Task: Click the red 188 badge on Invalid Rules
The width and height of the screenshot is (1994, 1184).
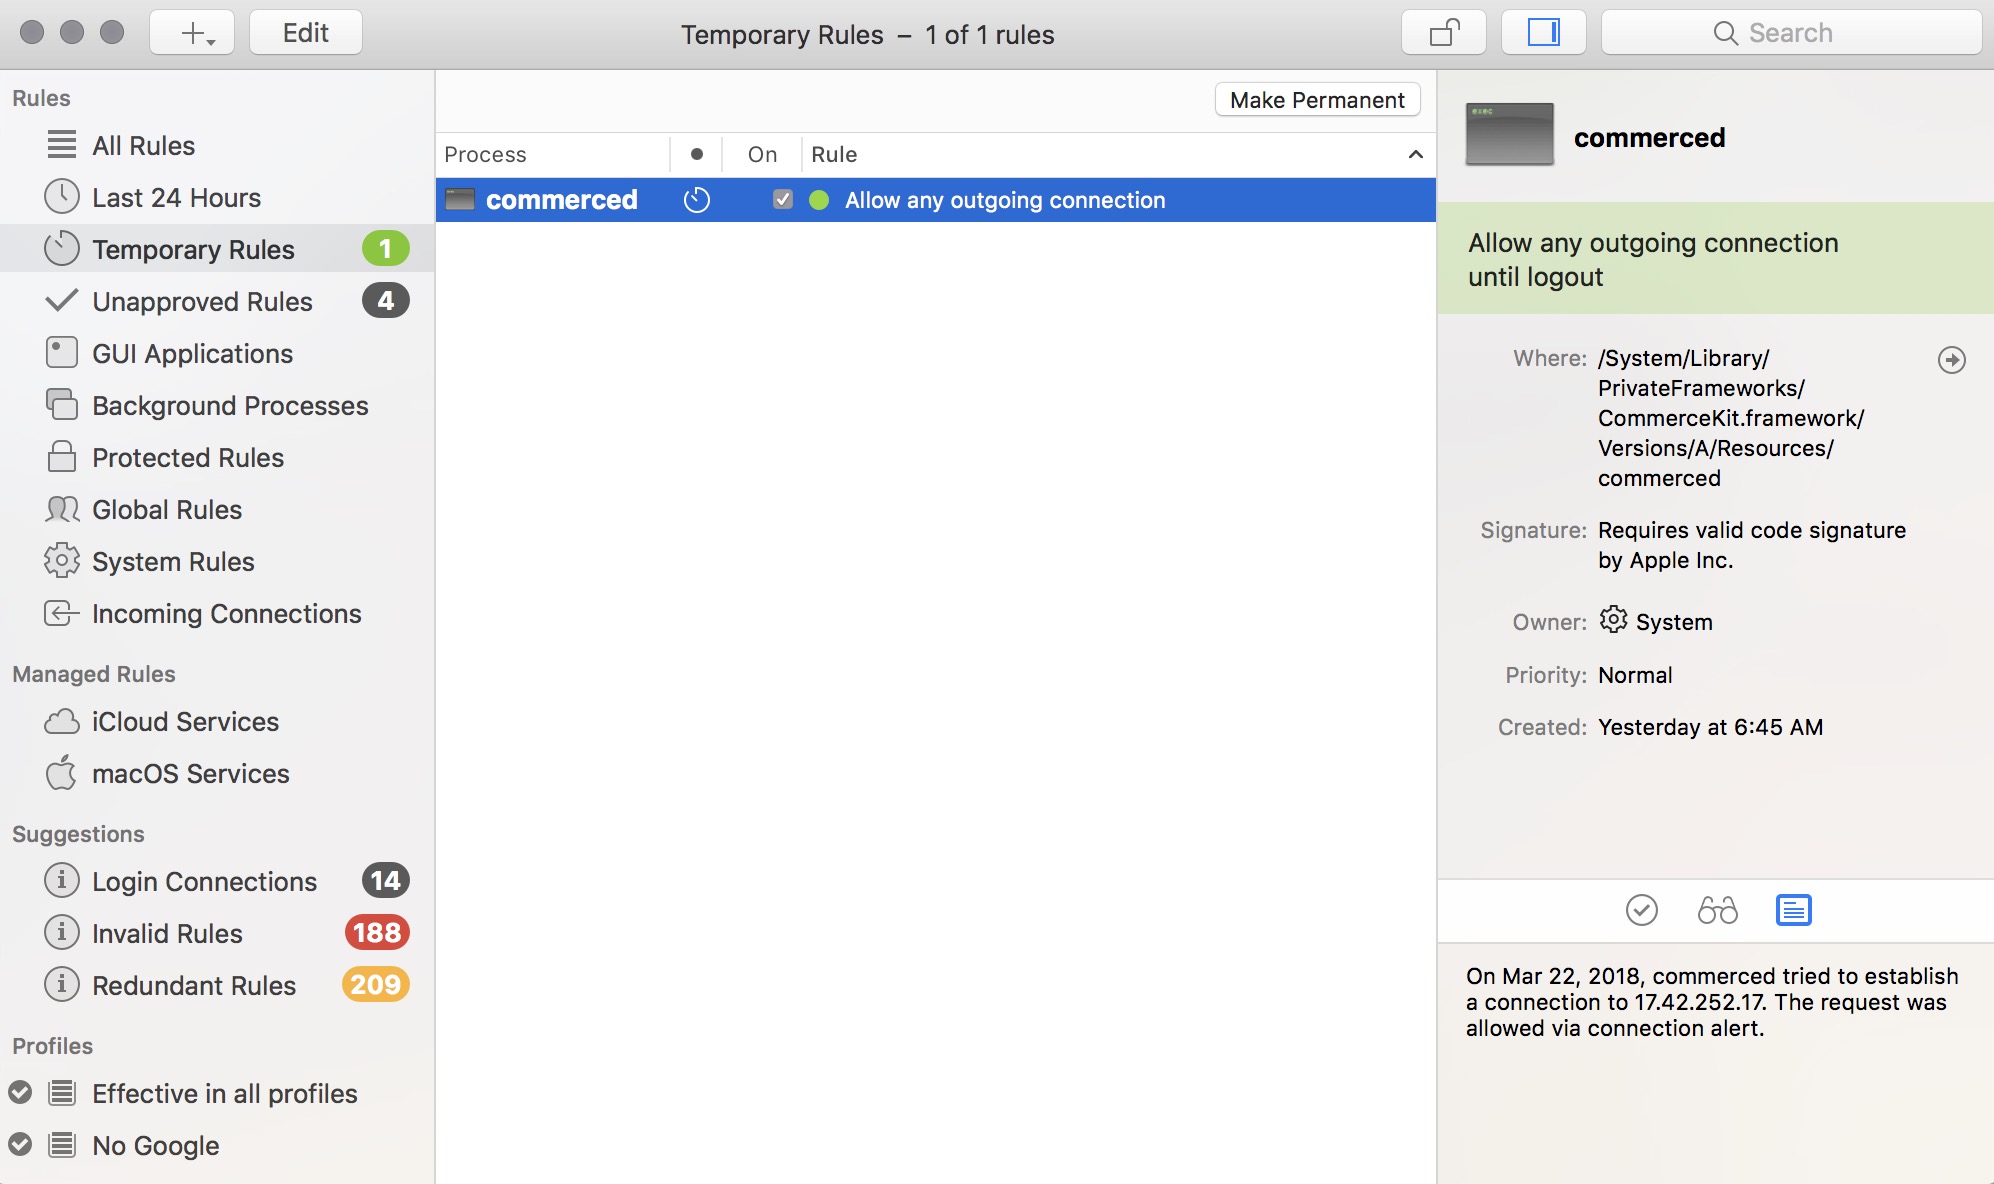Action: coord(377,932)
